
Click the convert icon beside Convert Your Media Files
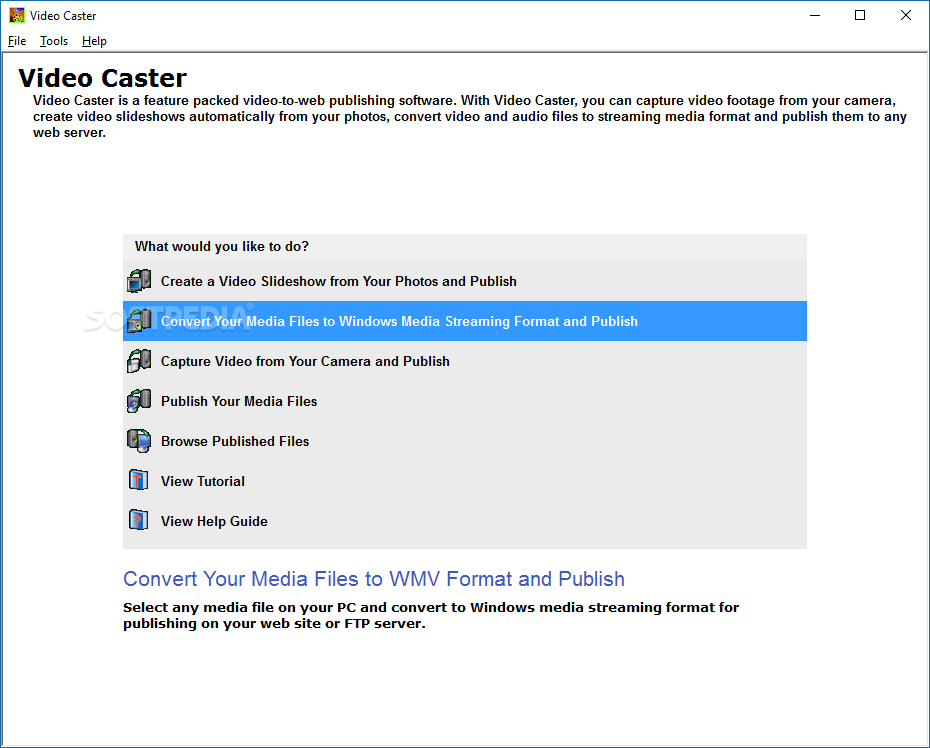[x=139, y=321]
